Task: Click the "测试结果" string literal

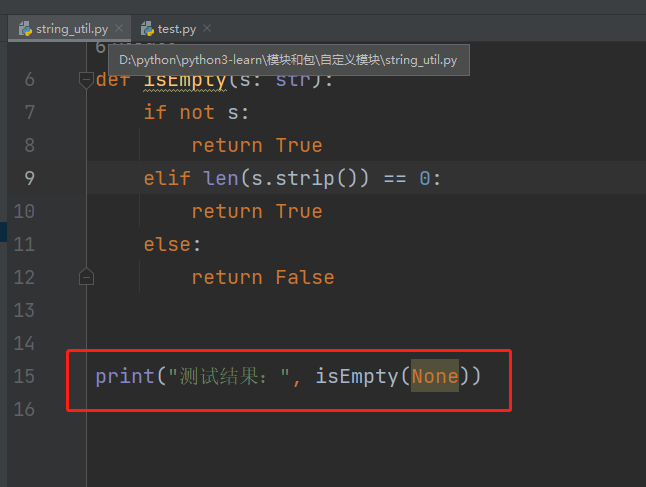Action: [x=230, y=376]
